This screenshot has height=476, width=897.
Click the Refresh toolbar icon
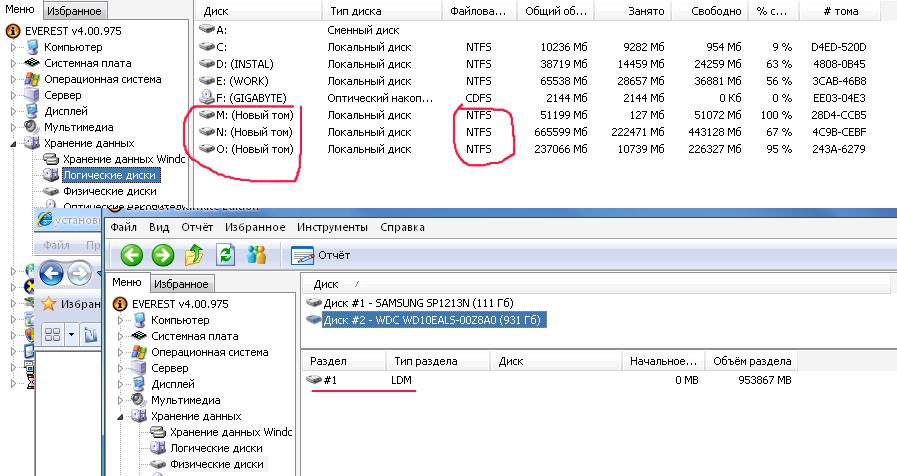coord(226,255)
